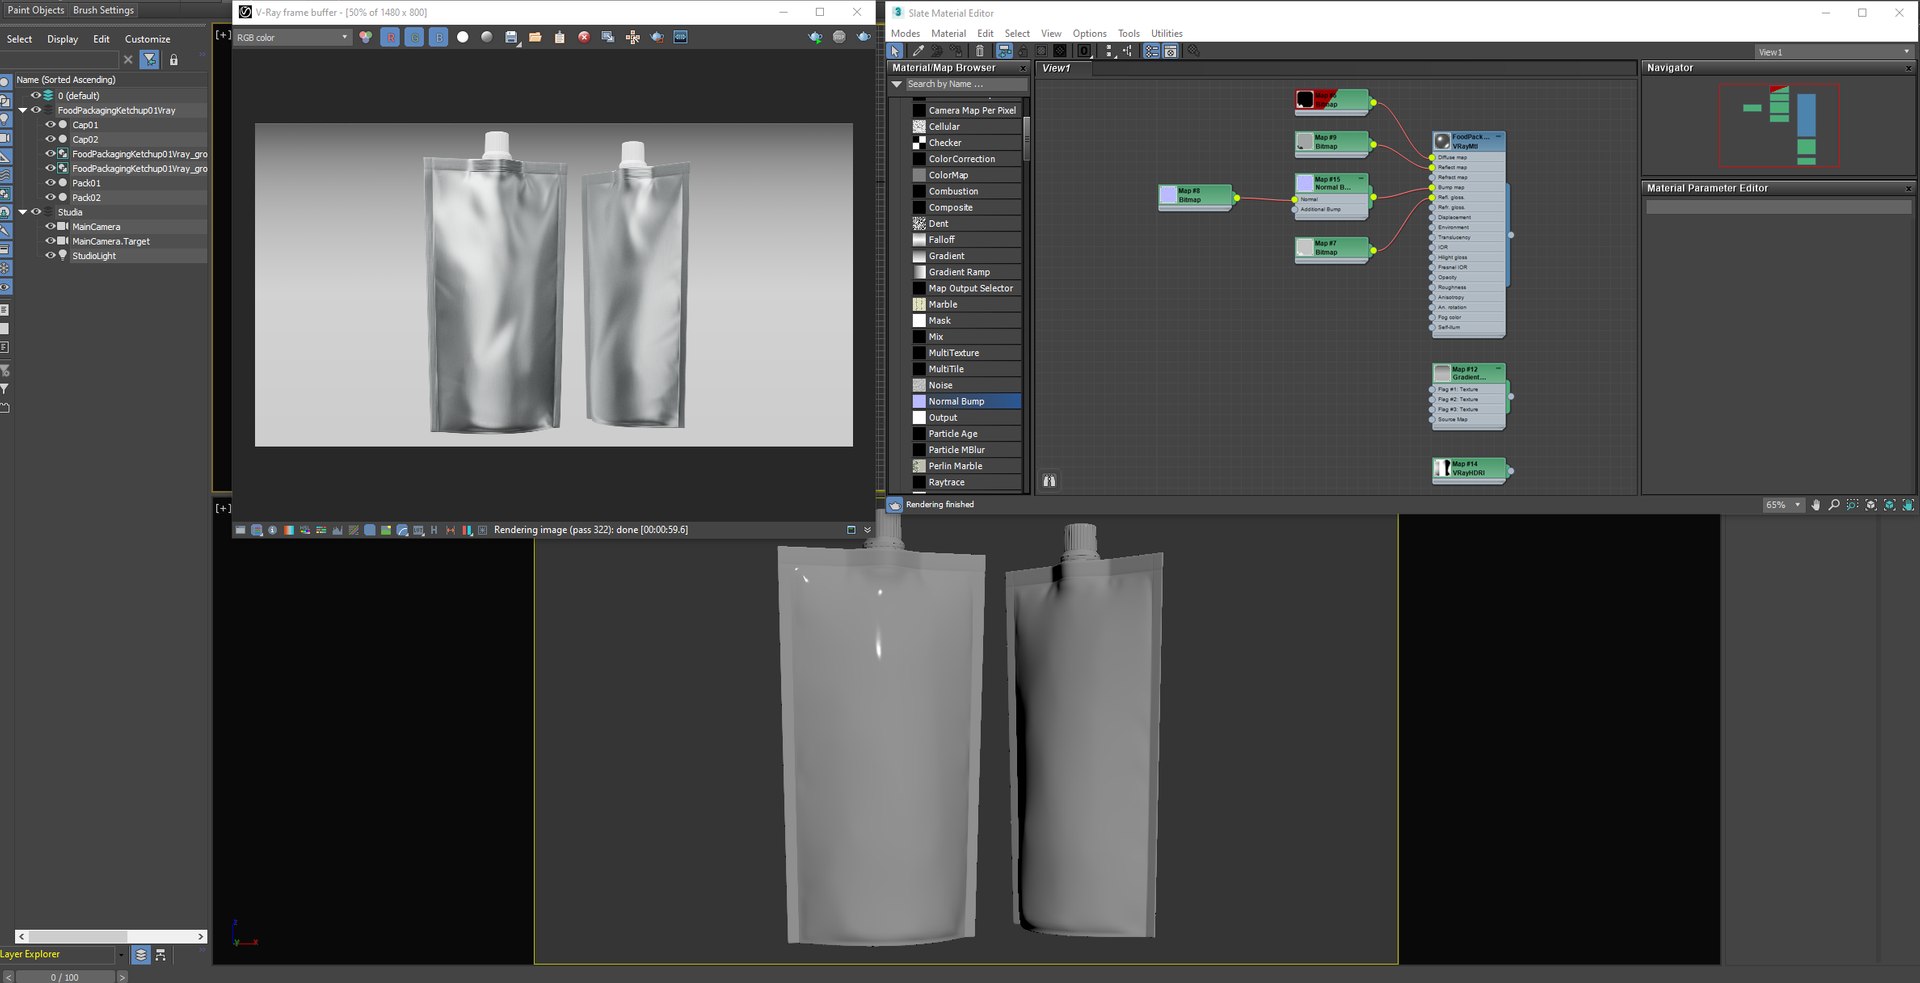Hide the Cap01 object via eye icon

point(50,125)
